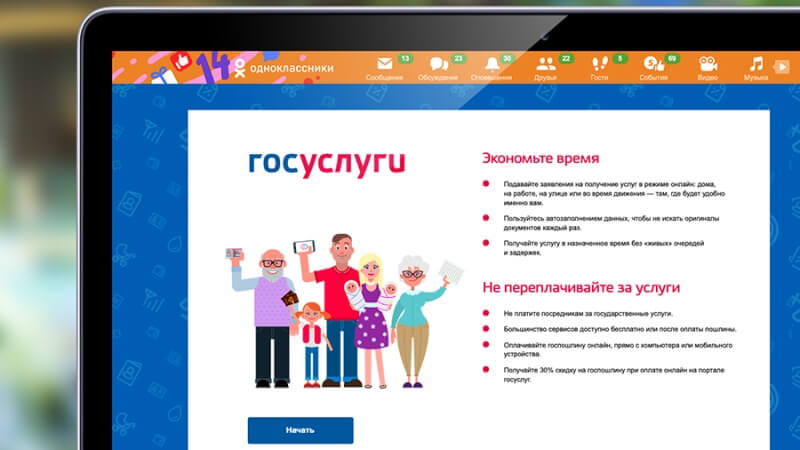Screen dimensions: 800x450
Task: Click the Гости label text
Action: pyautogui.click(x=599, y=78)
